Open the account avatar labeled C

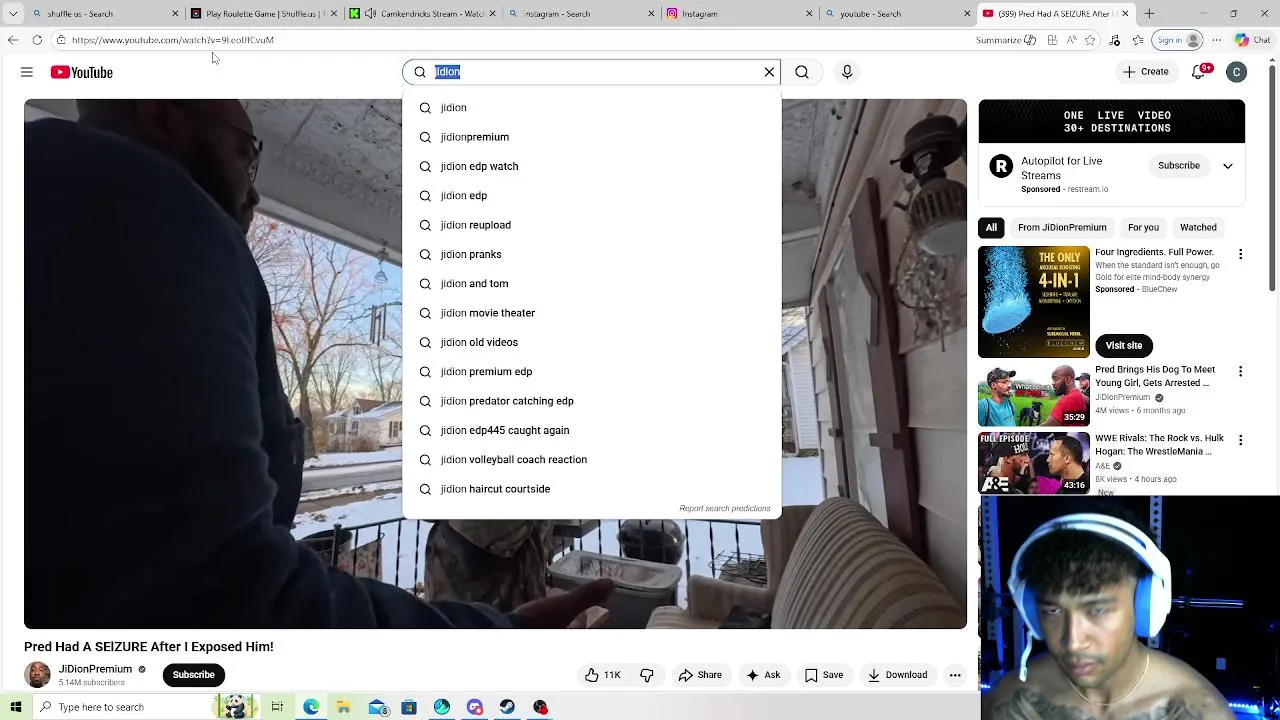(1237, 72)
